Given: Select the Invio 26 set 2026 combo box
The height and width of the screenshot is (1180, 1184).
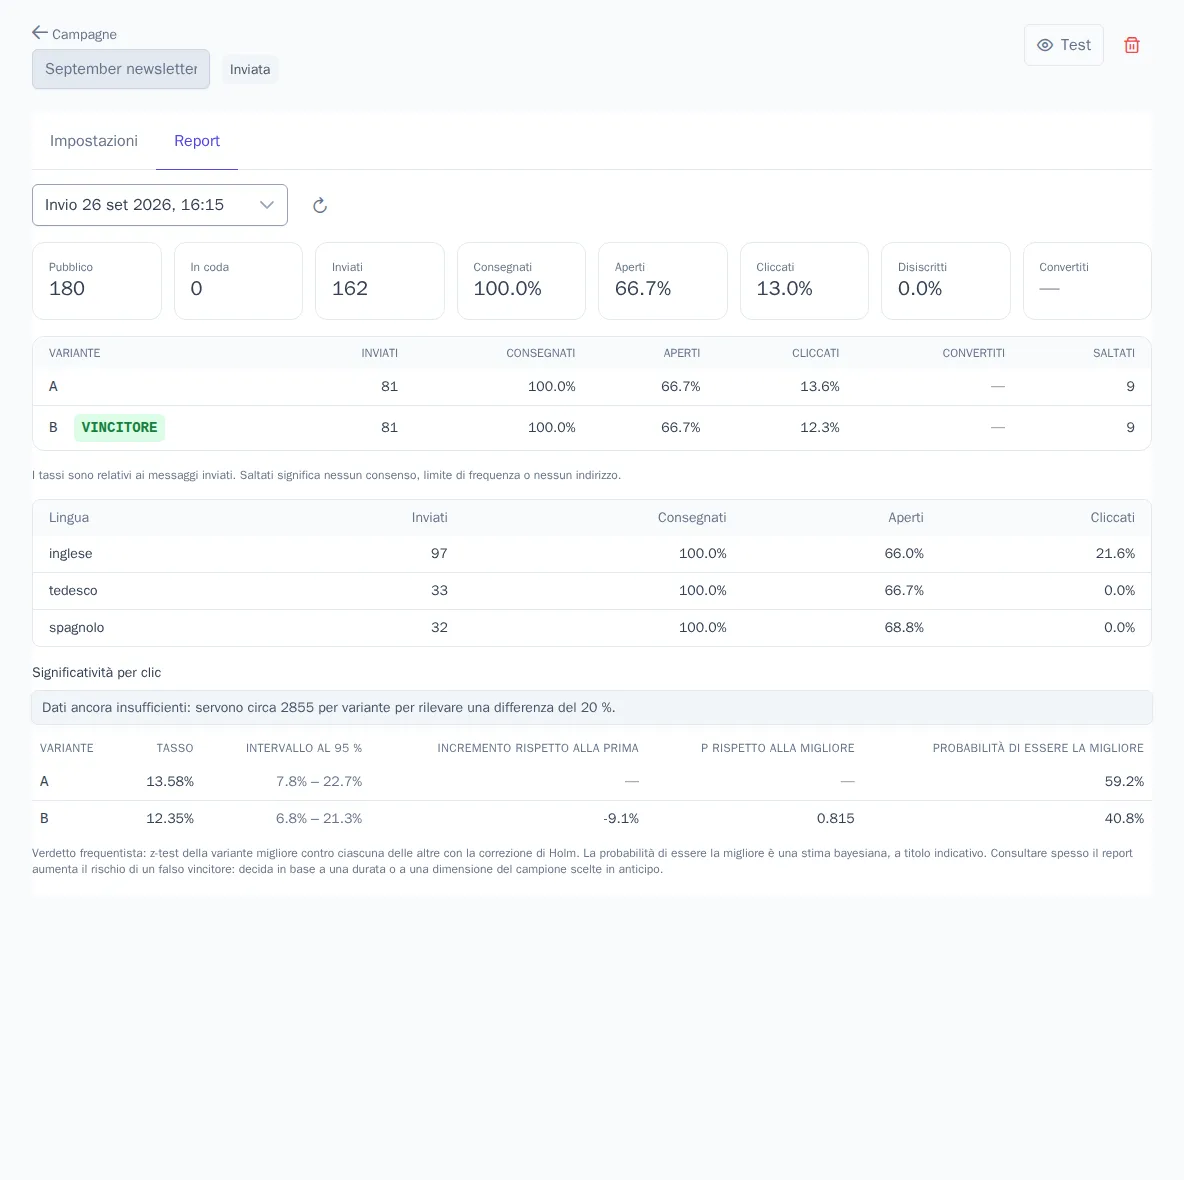Looking at the screenshot, I should click(160, 205).
